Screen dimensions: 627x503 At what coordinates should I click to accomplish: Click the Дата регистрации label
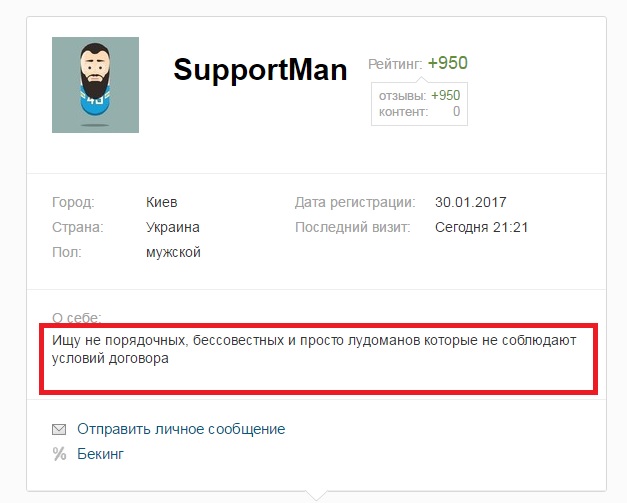tap(355, 202)
